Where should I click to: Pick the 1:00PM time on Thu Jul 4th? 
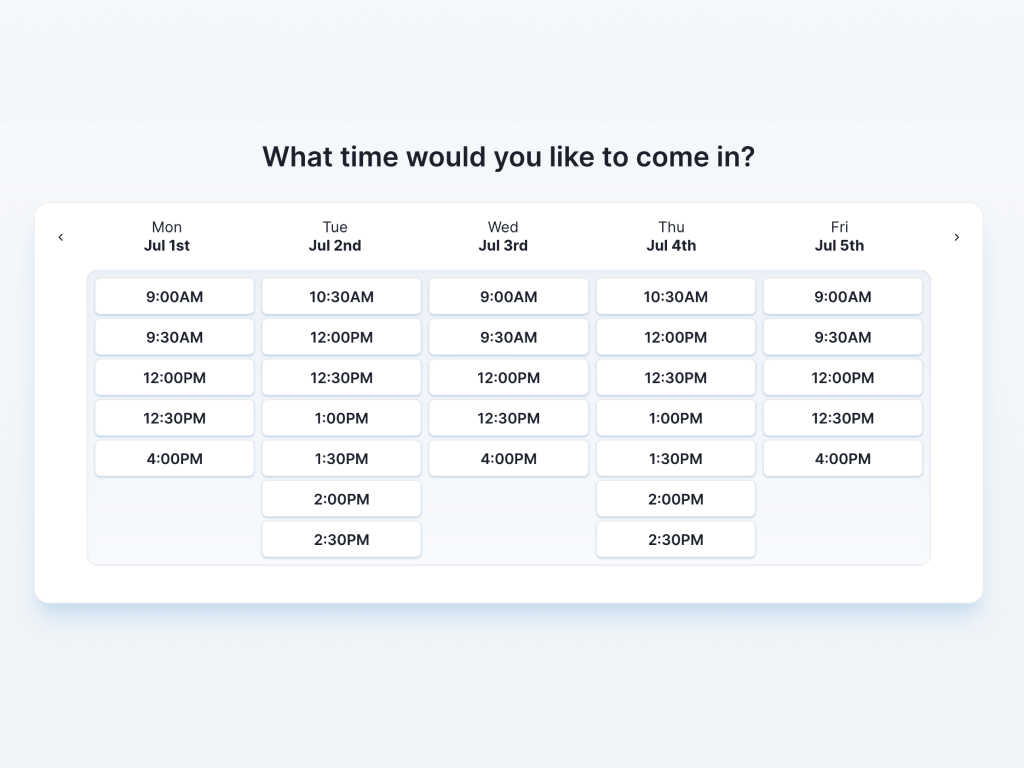pos(675,418)
